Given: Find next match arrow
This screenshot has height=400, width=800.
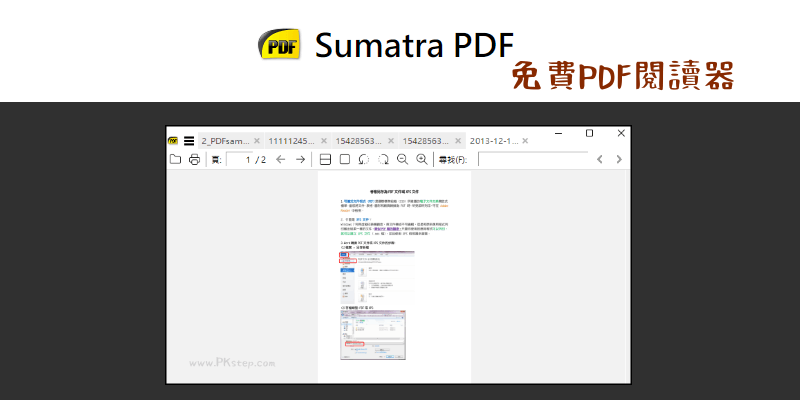Looking at the screenshot, I should tap(619, 159).
